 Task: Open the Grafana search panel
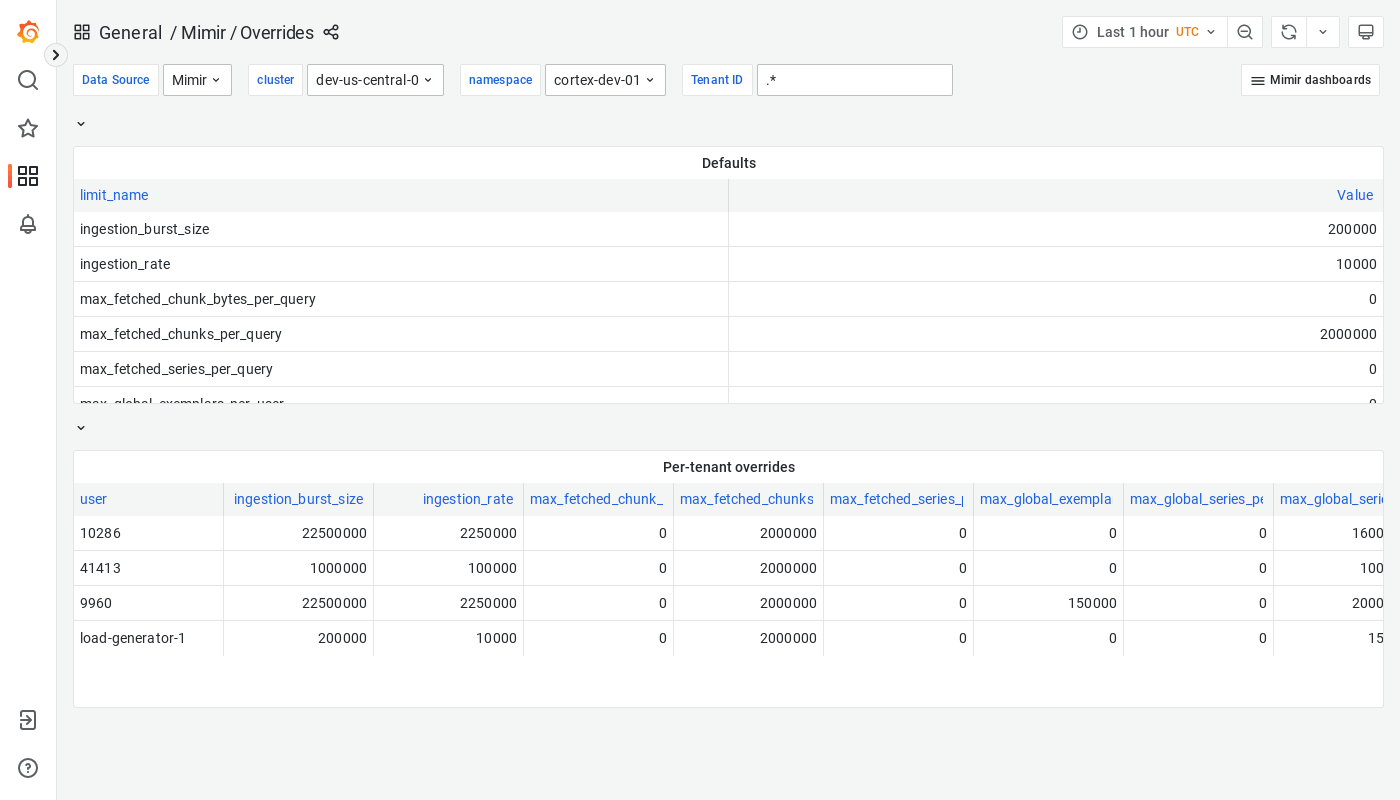(28, 80)
